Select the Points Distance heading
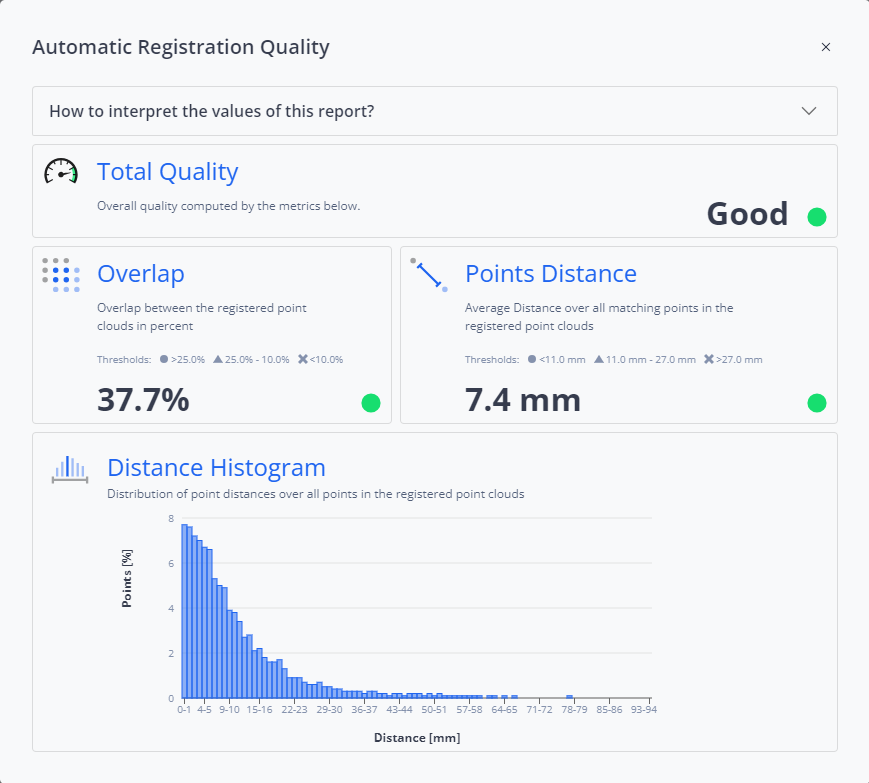Image resolution: width=869 pixels, height=783 pixels. point(550,274)
